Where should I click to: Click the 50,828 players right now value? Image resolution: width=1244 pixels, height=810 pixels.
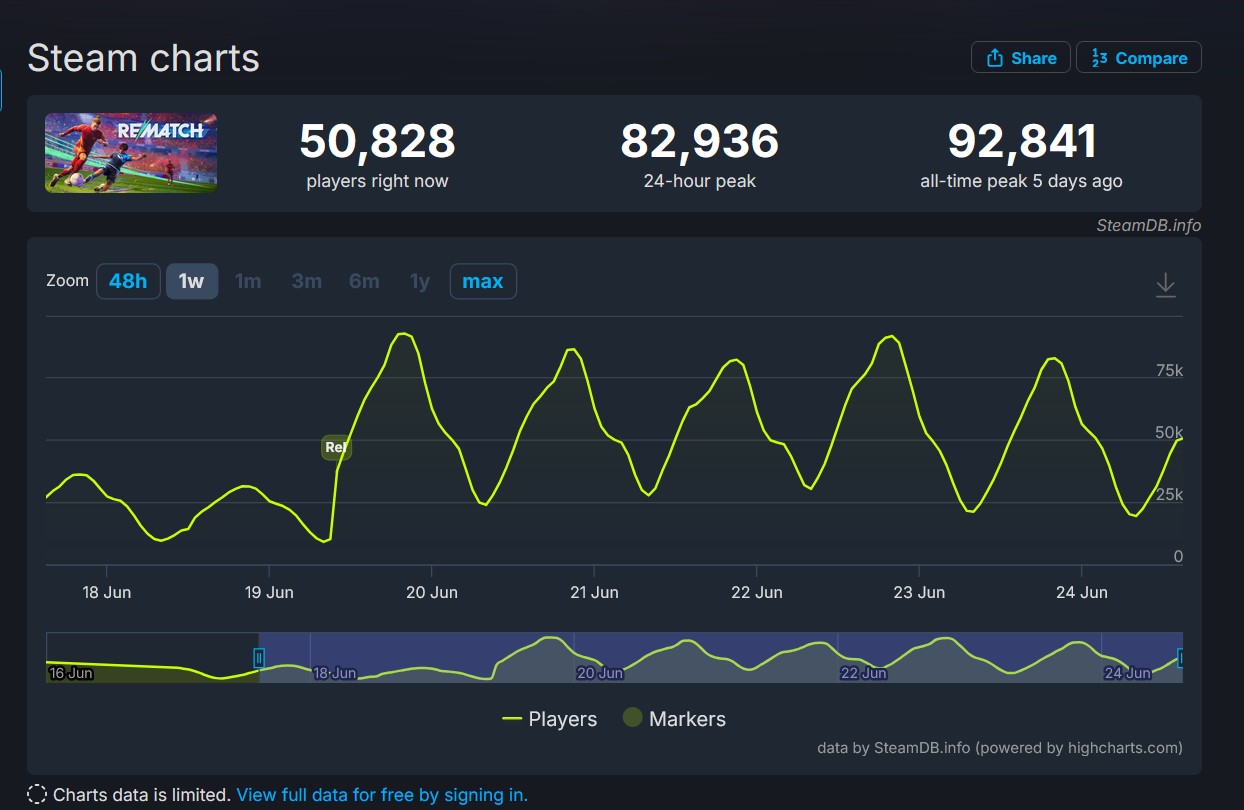[x=377, y=141]
